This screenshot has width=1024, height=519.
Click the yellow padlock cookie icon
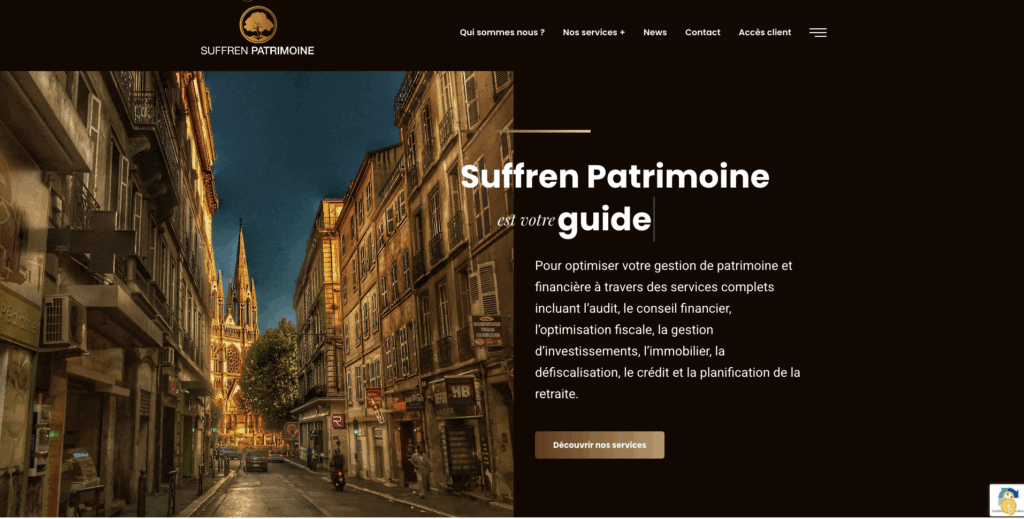tap(1008, 505)
